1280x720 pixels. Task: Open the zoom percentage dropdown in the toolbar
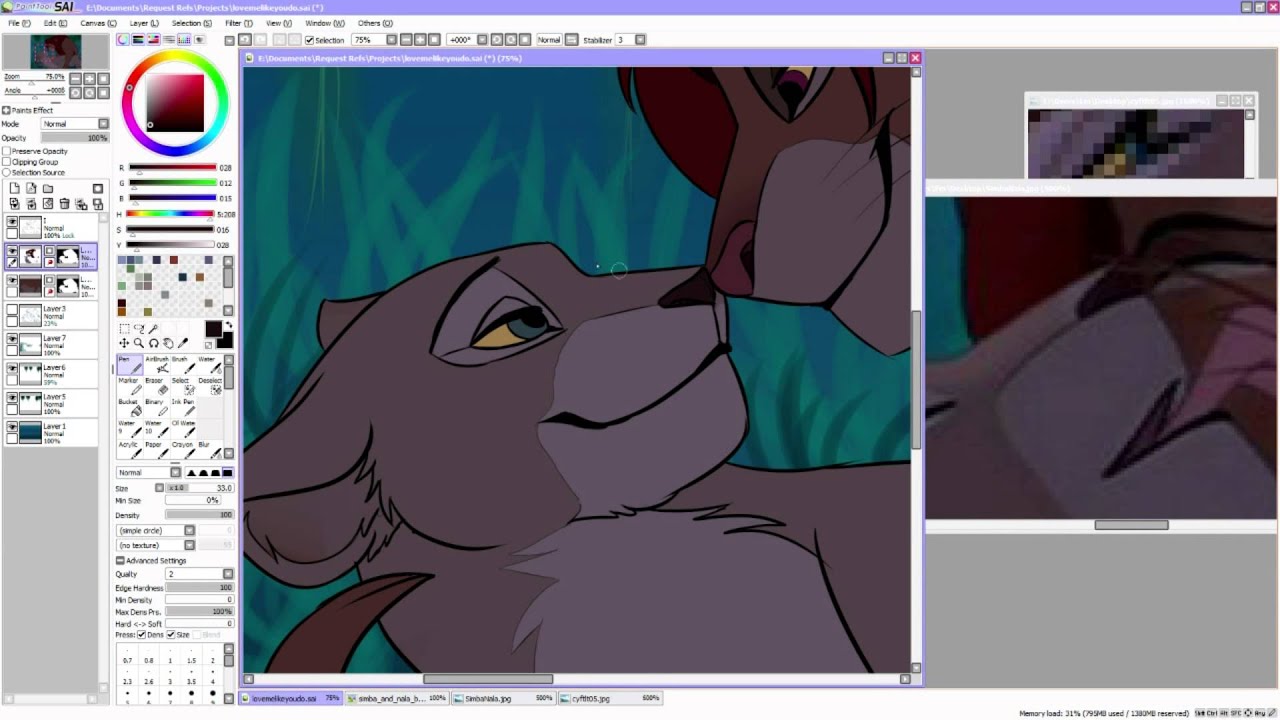coord(391,40)
